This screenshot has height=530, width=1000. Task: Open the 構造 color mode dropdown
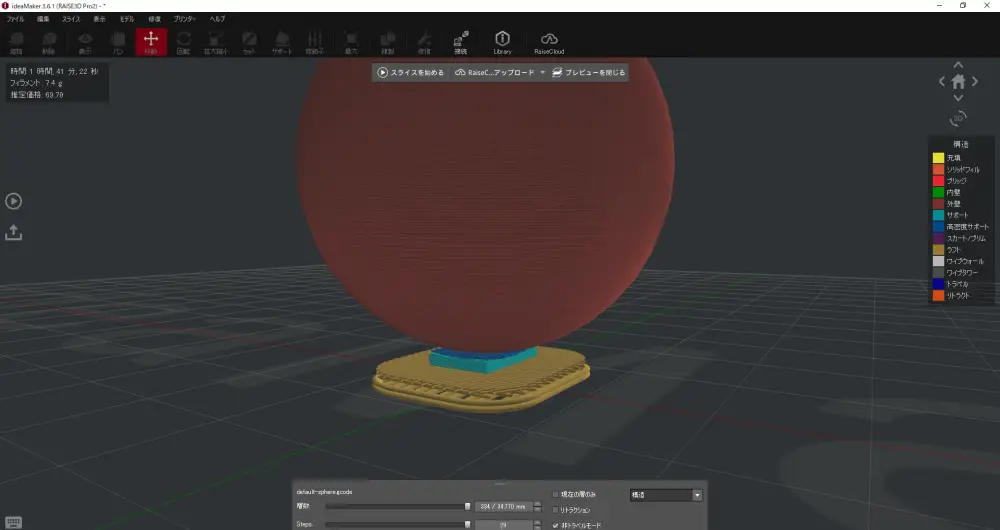665,495
